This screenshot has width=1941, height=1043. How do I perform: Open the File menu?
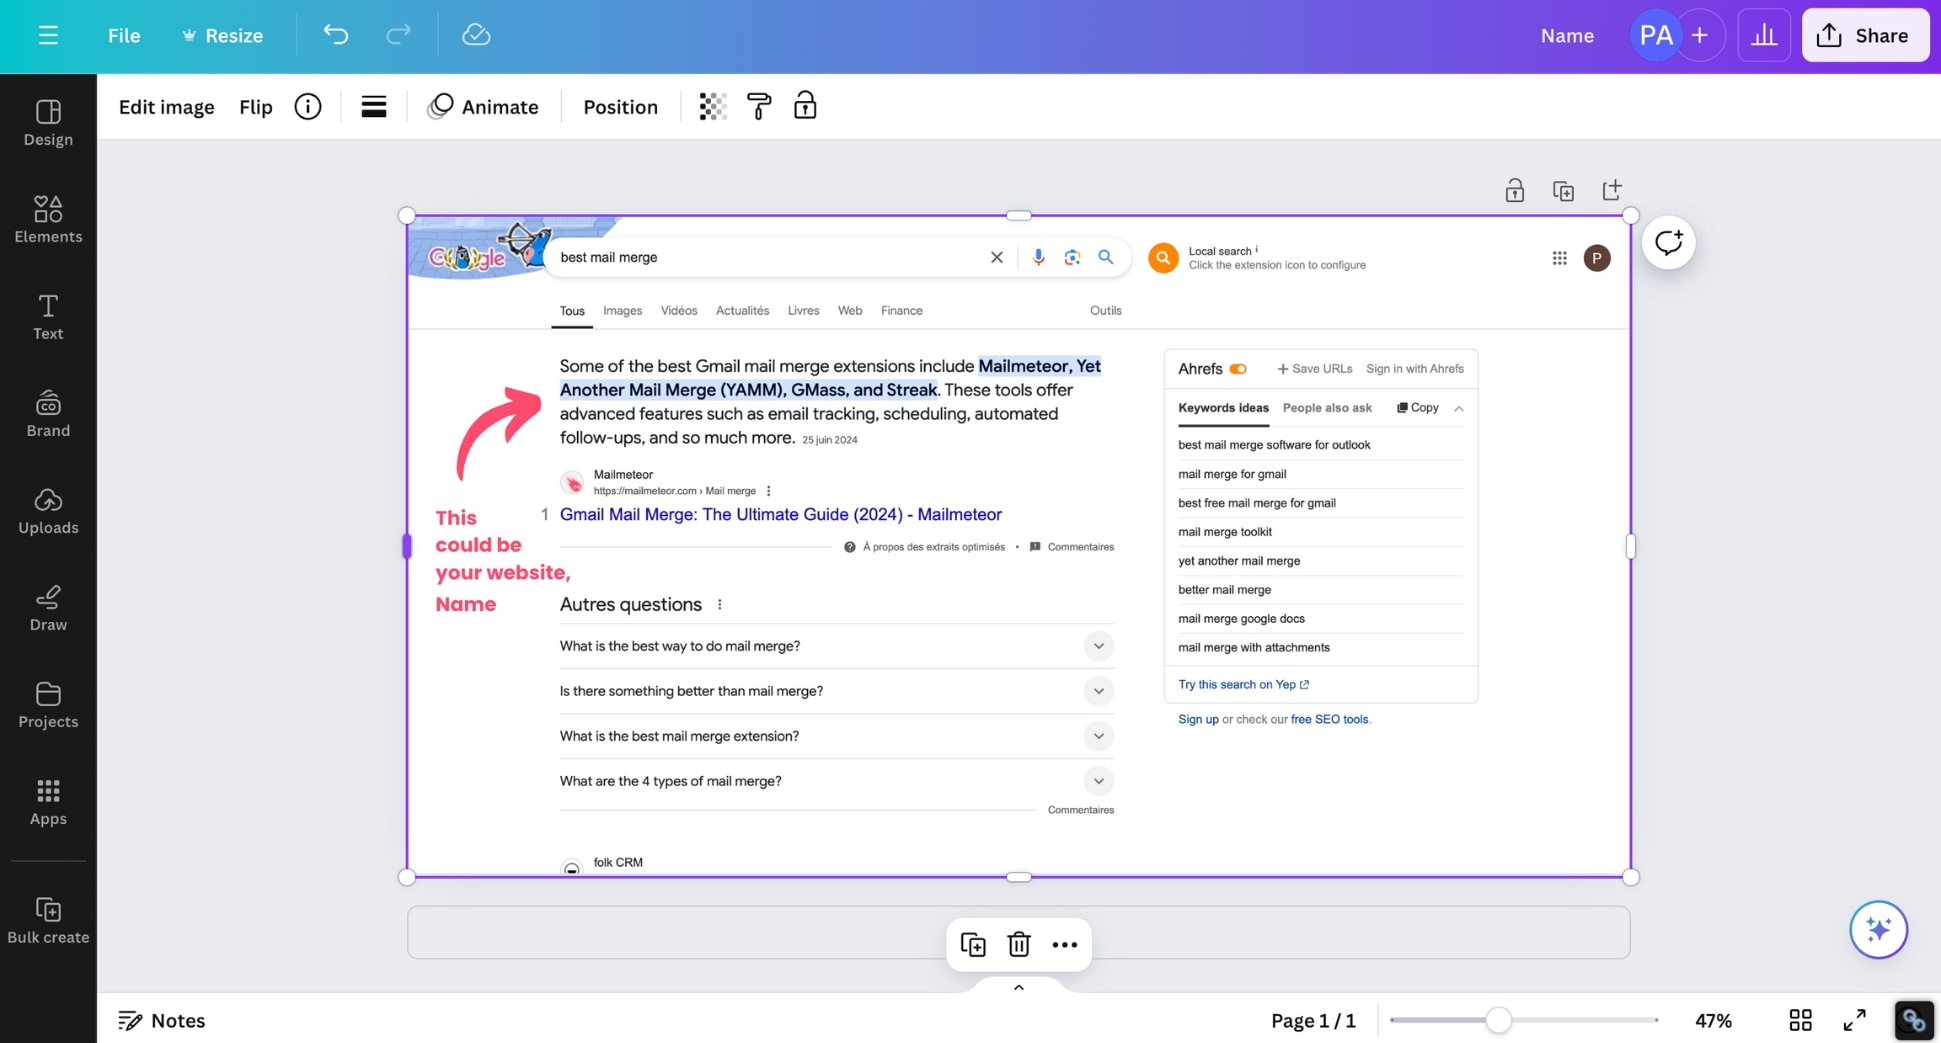(x=124, y=35)
